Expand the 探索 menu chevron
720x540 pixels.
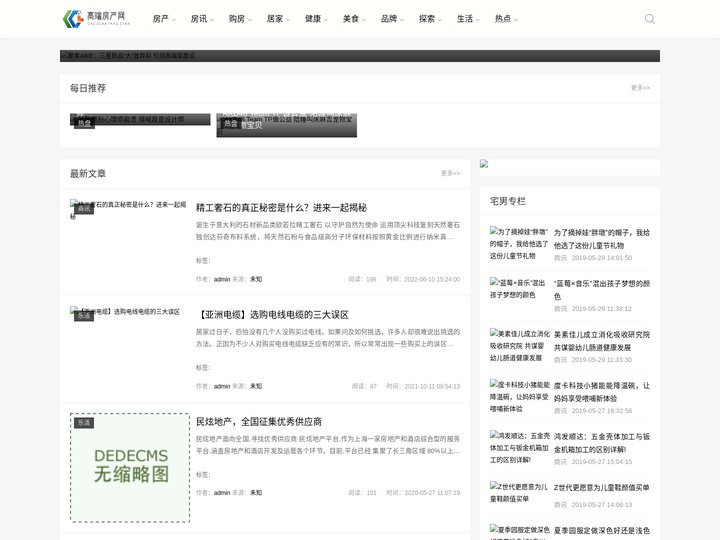coord(440,20)
